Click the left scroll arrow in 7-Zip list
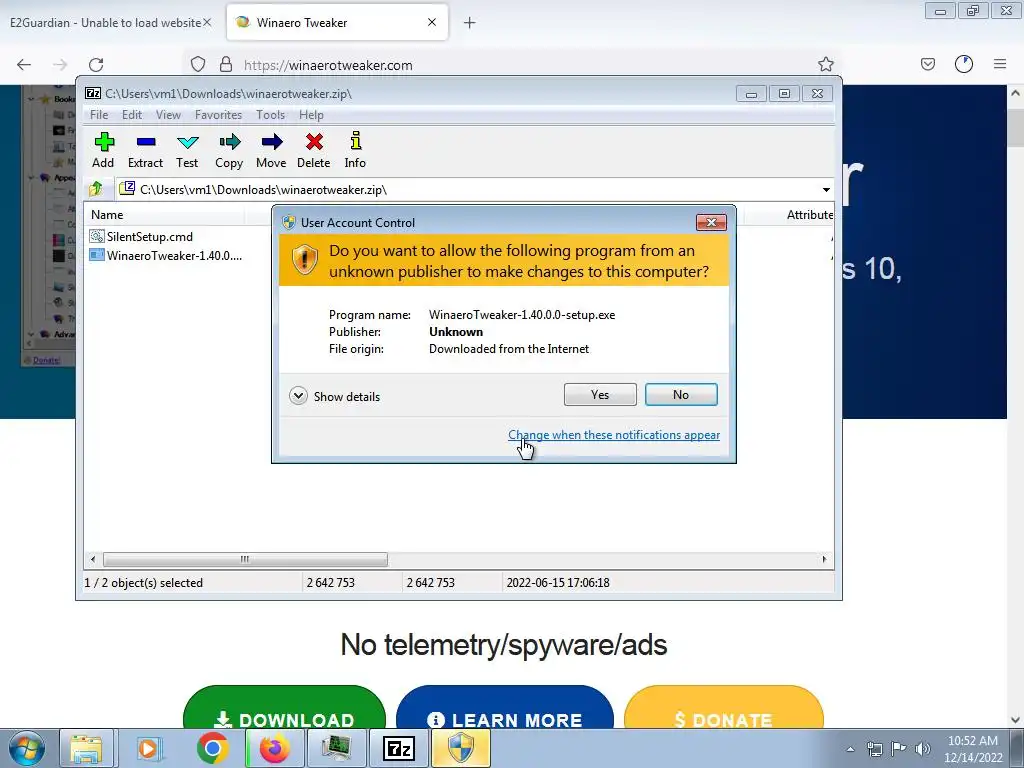Viewport: 1024px width, 768px height. (93, 560)
